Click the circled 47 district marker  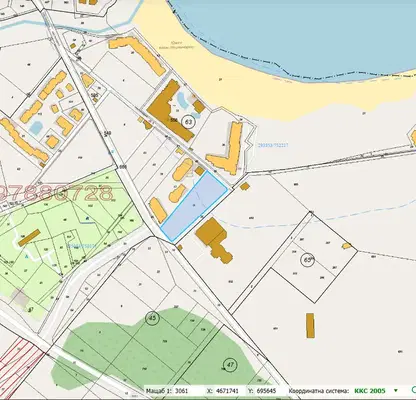point(230,364)
